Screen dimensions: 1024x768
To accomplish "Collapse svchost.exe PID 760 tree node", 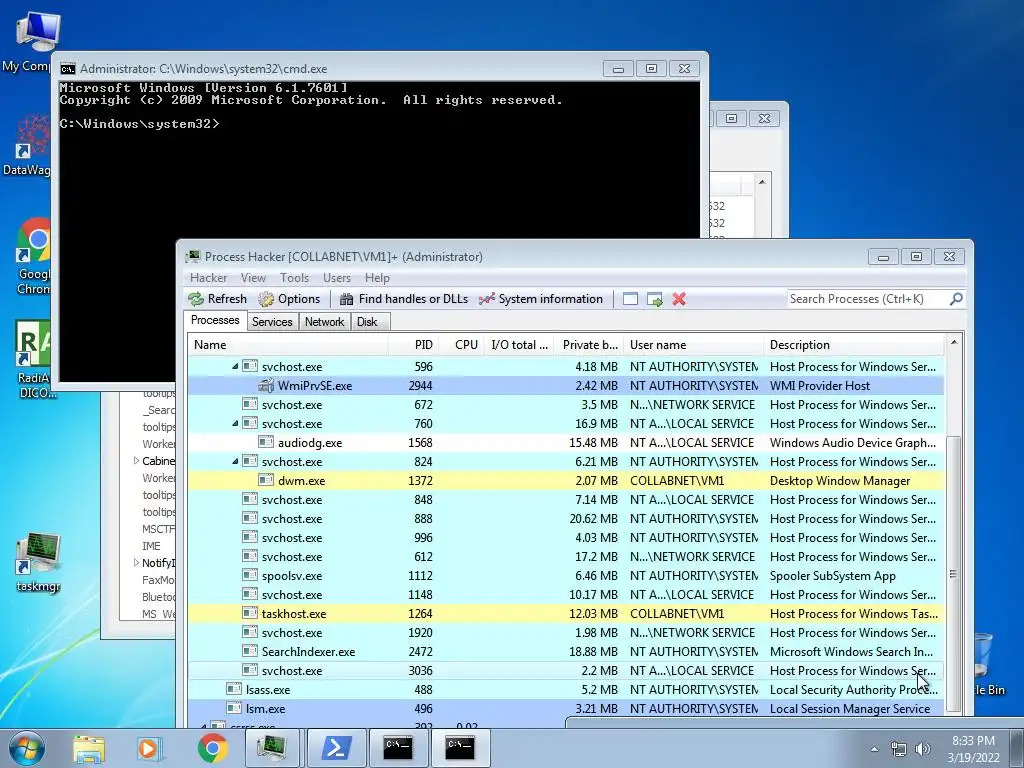I will click(x=234, y=423).
